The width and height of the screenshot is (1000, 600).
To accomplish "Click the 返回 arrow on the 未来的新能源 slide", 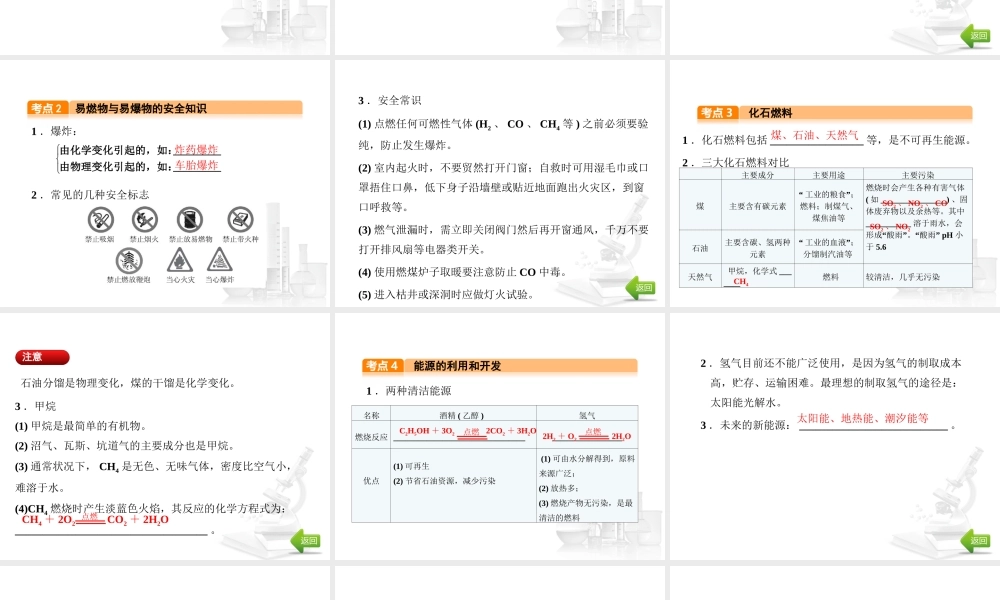I will (x=975, y=540).
